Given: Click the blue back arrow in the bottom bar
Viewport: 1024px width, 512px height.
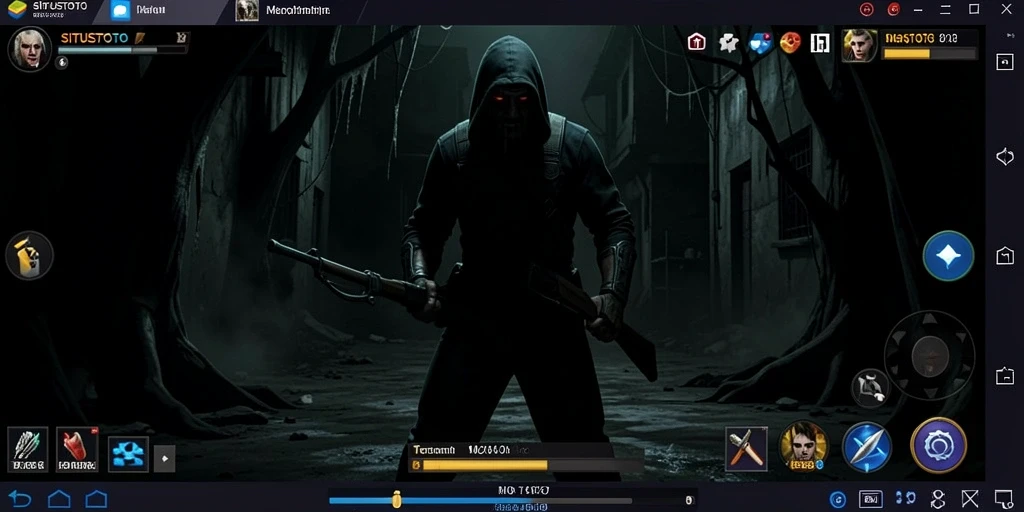Looking at the screenshot, I should point(20,500).
